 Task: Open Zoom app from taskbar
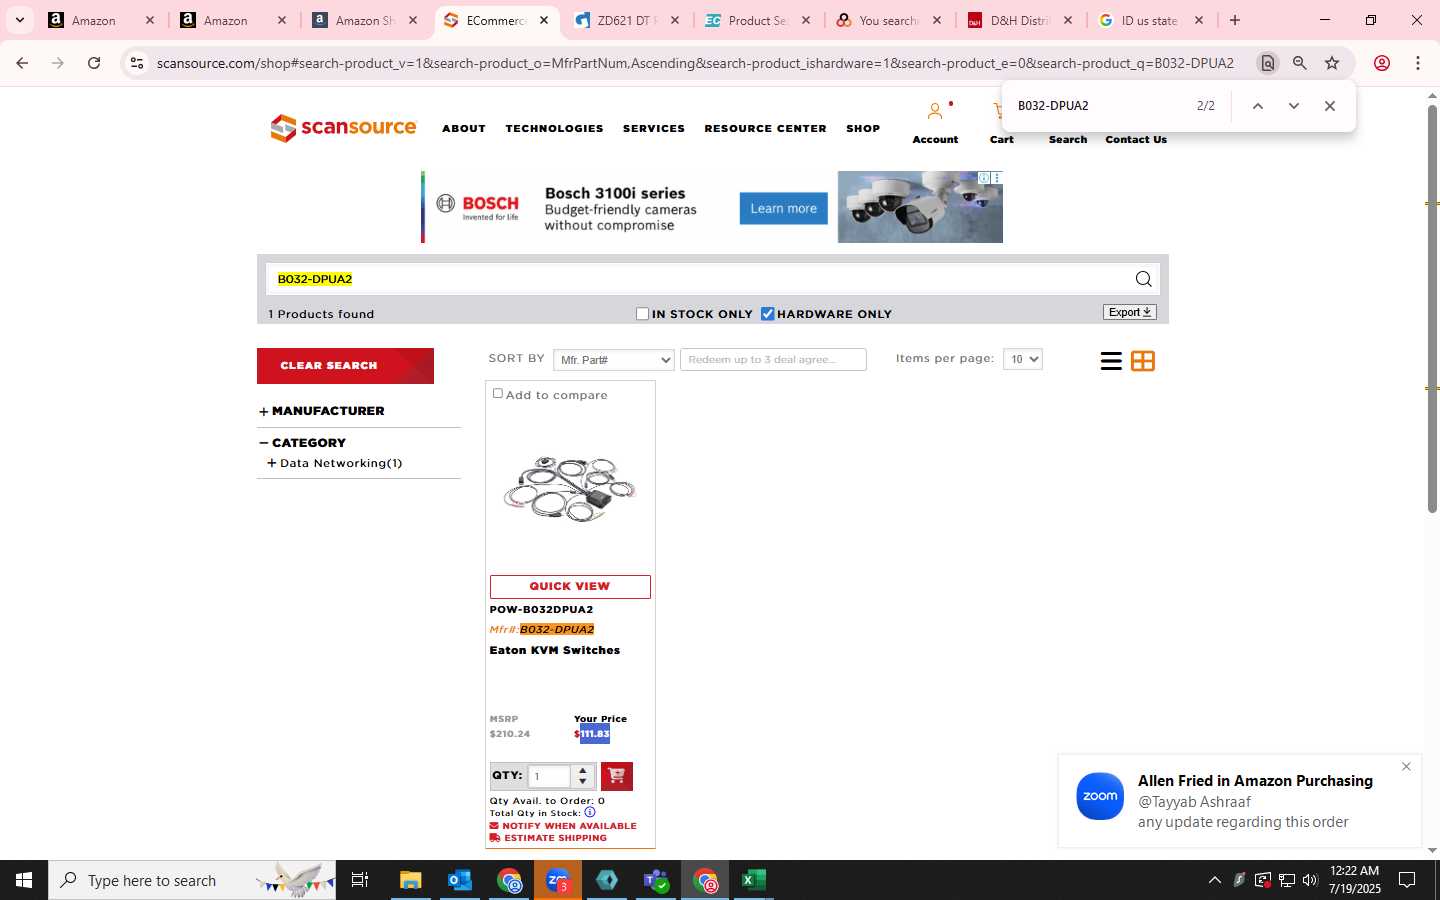[x=558, y=880]
